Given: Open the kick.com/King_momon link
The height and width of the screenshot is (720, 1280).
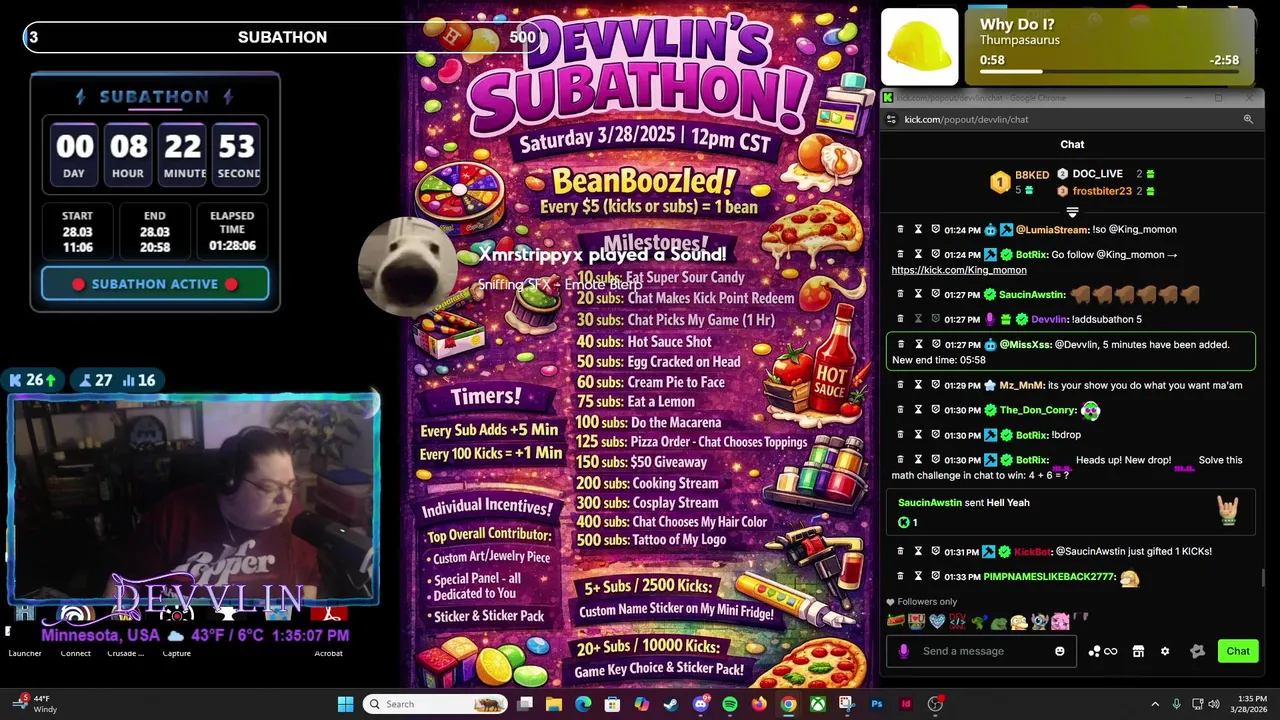Looking at the screenshot, I should pos(959,270).
